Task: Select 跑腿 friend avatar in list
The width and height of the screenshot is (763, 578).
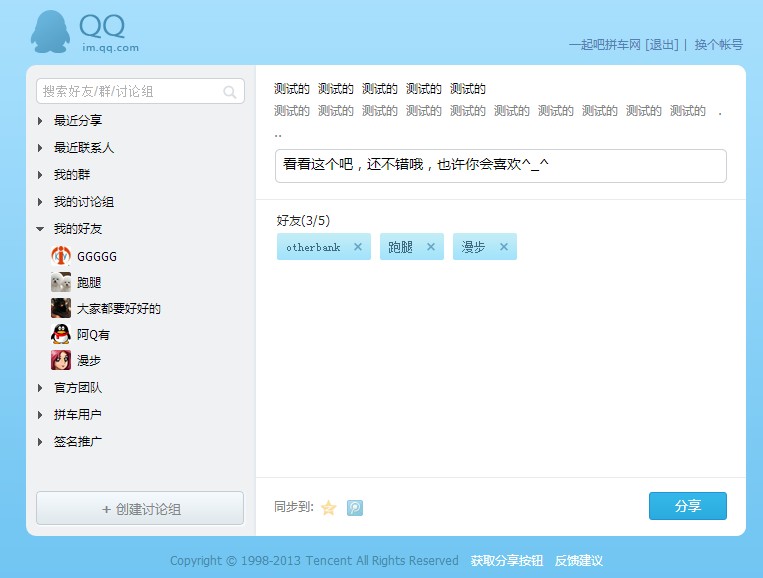Action: tap(61, 282)
